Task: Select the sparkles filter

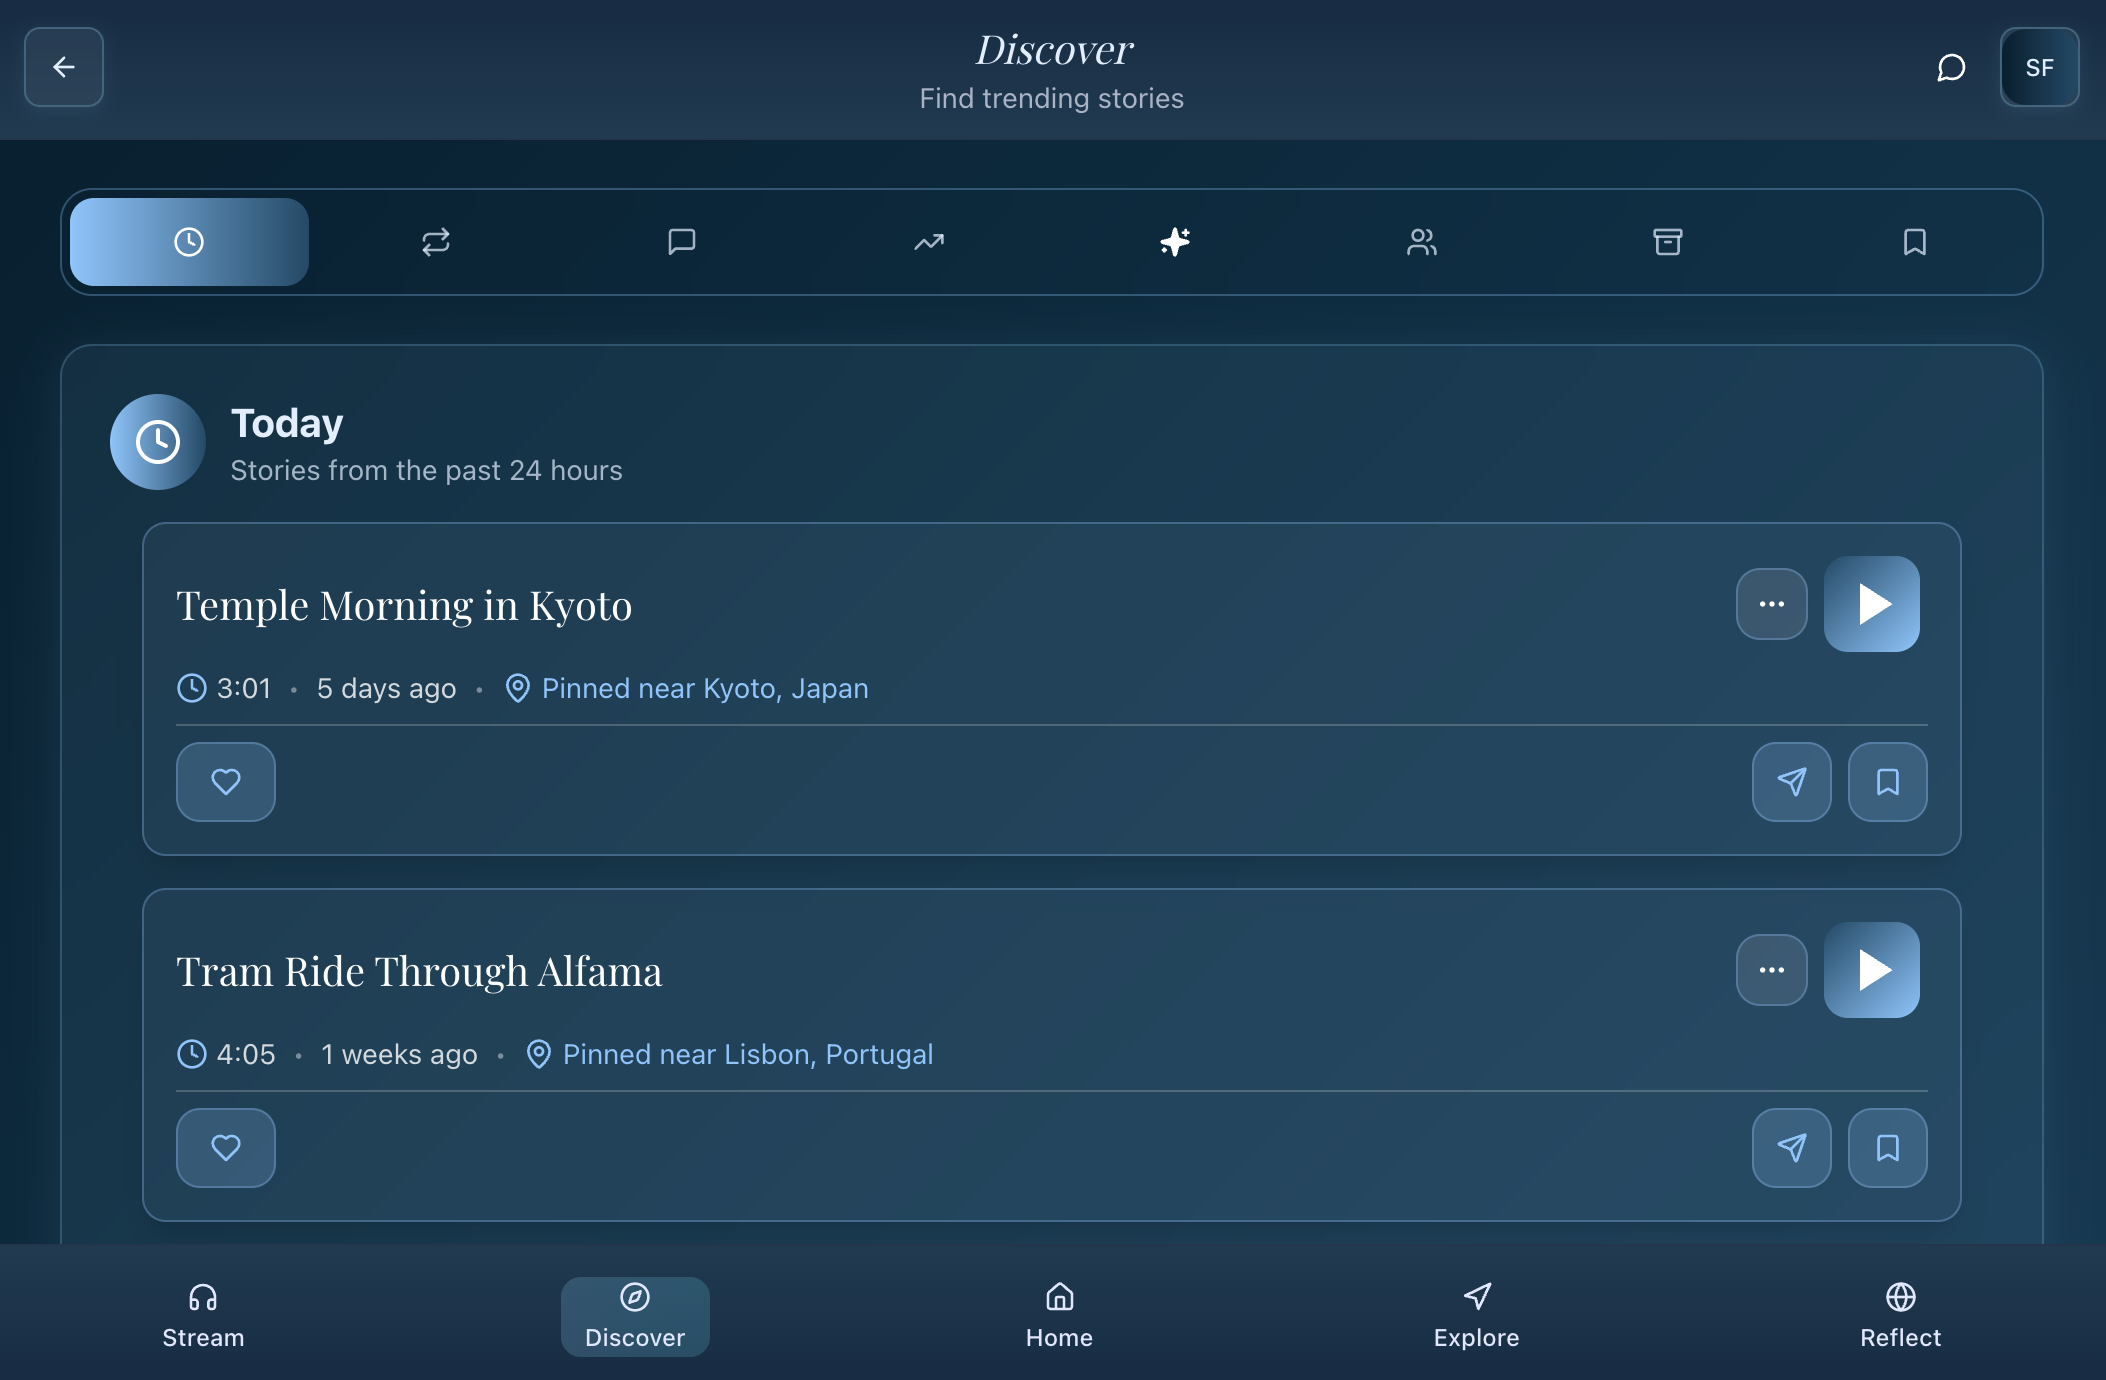Action: 1175,241
